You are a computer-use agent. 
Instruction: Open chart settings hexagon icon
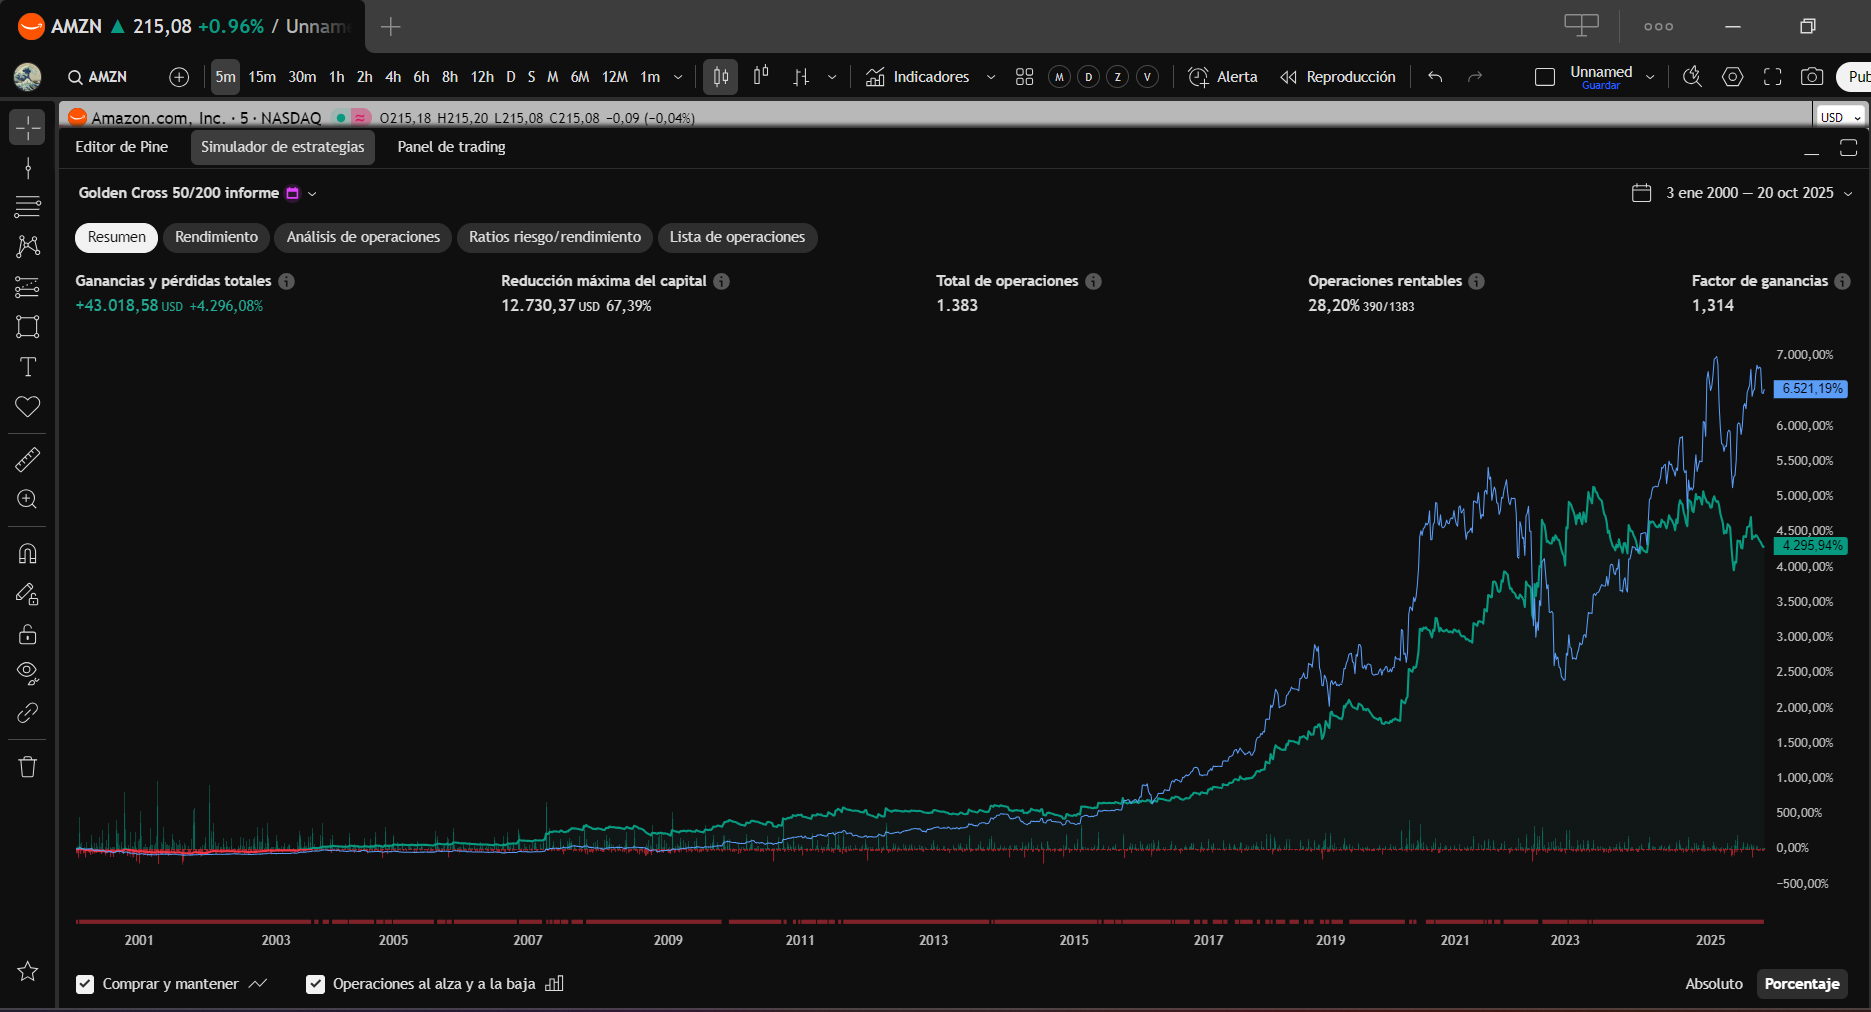pyautogui.click(x=1732, y=77)
